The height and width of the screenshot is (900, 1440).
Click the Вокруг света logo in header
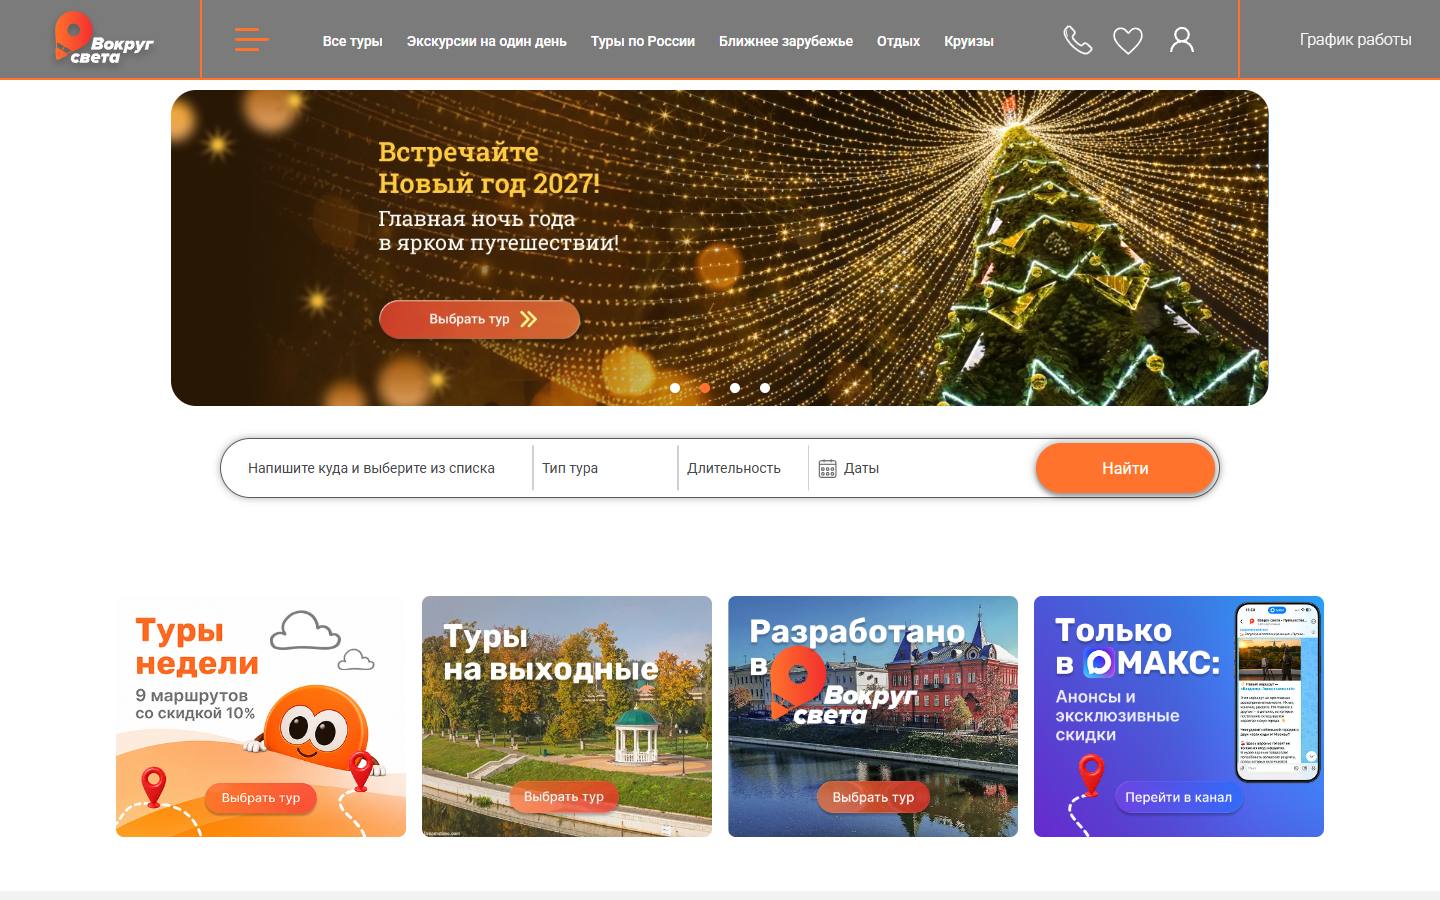coord(104,39)
